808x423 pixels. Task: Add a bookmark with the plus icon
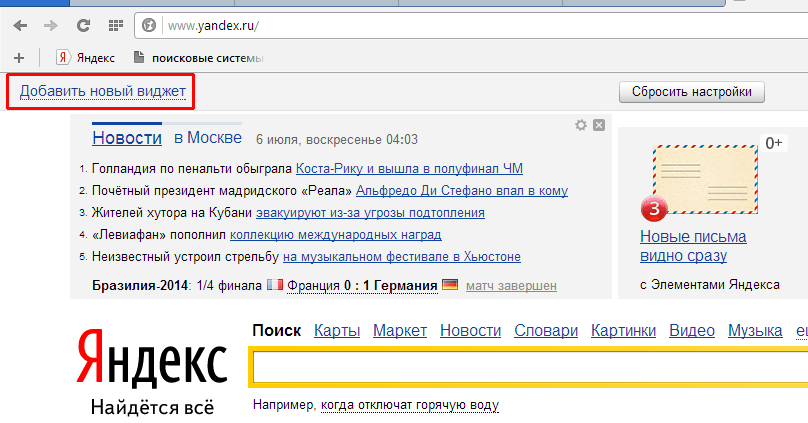coord(19,58)
